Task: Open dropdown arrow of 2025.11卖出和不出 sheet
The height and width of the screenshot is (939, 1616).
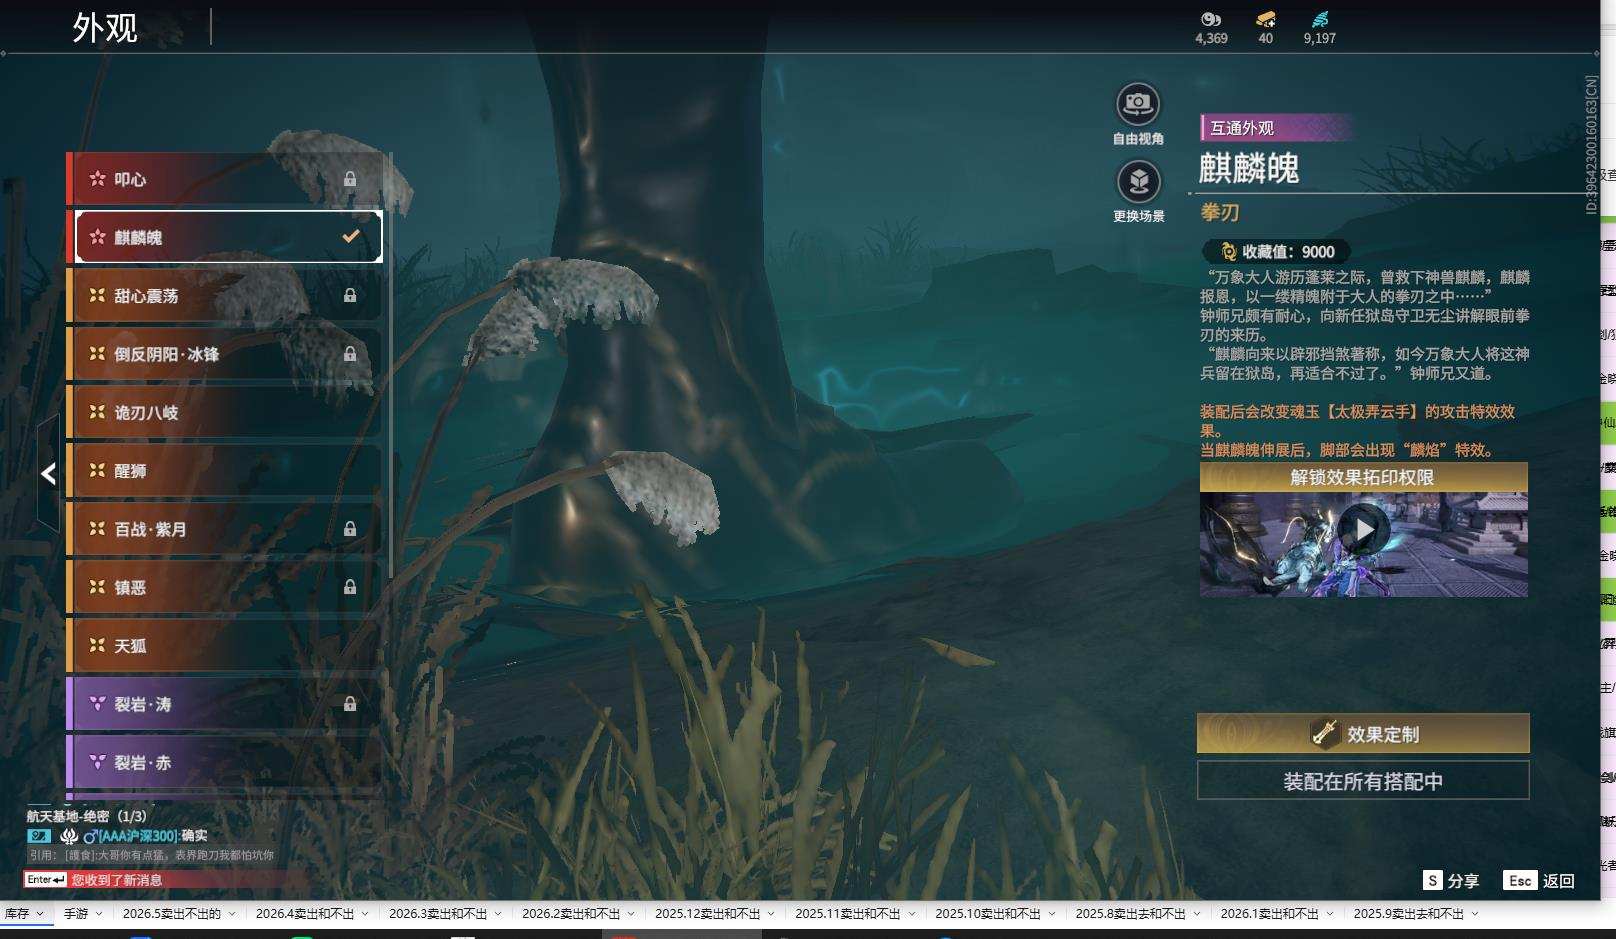Action: (911, 914)
